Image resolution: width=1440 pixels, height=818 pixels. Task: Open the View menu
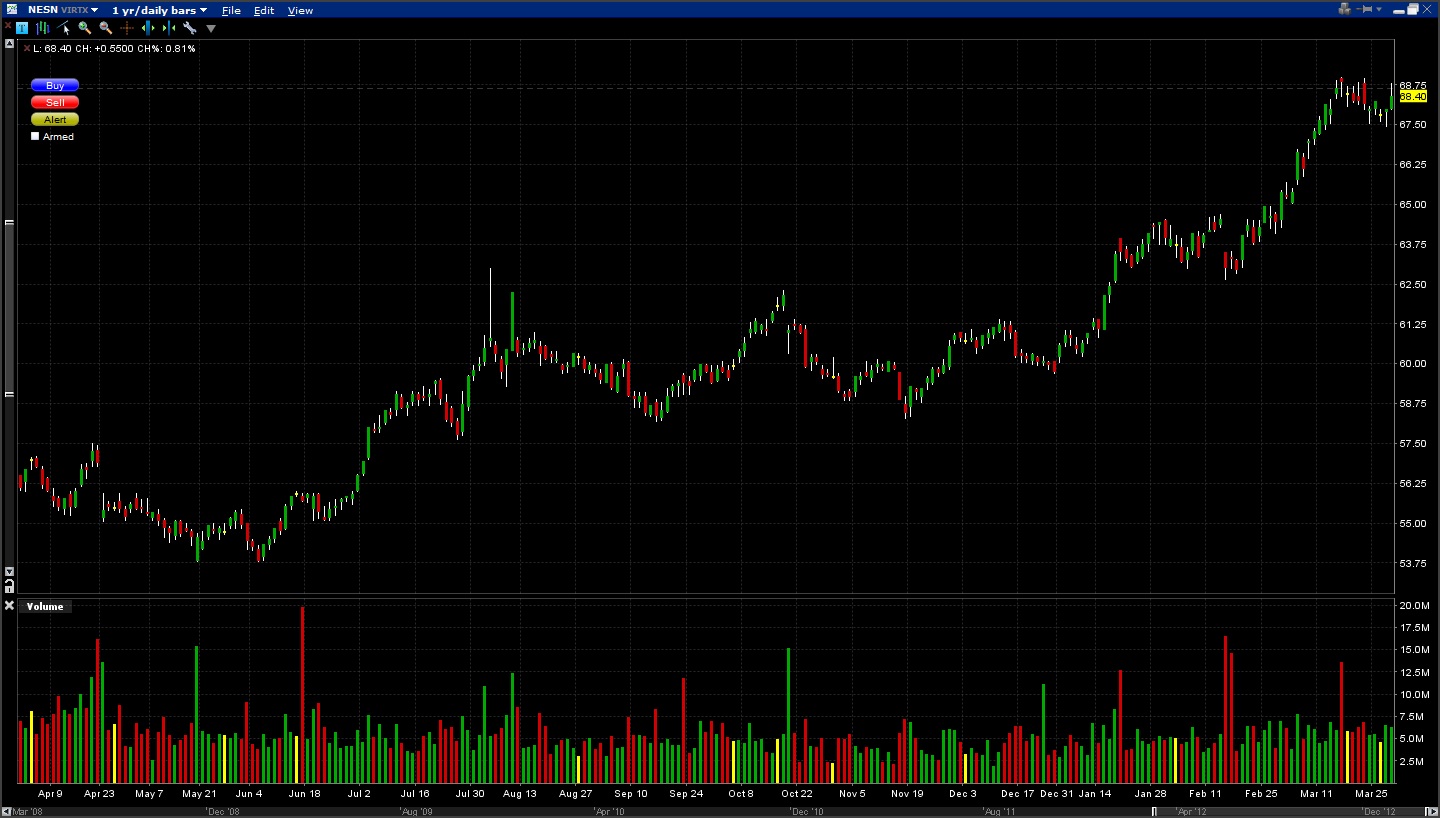[300, 10]
